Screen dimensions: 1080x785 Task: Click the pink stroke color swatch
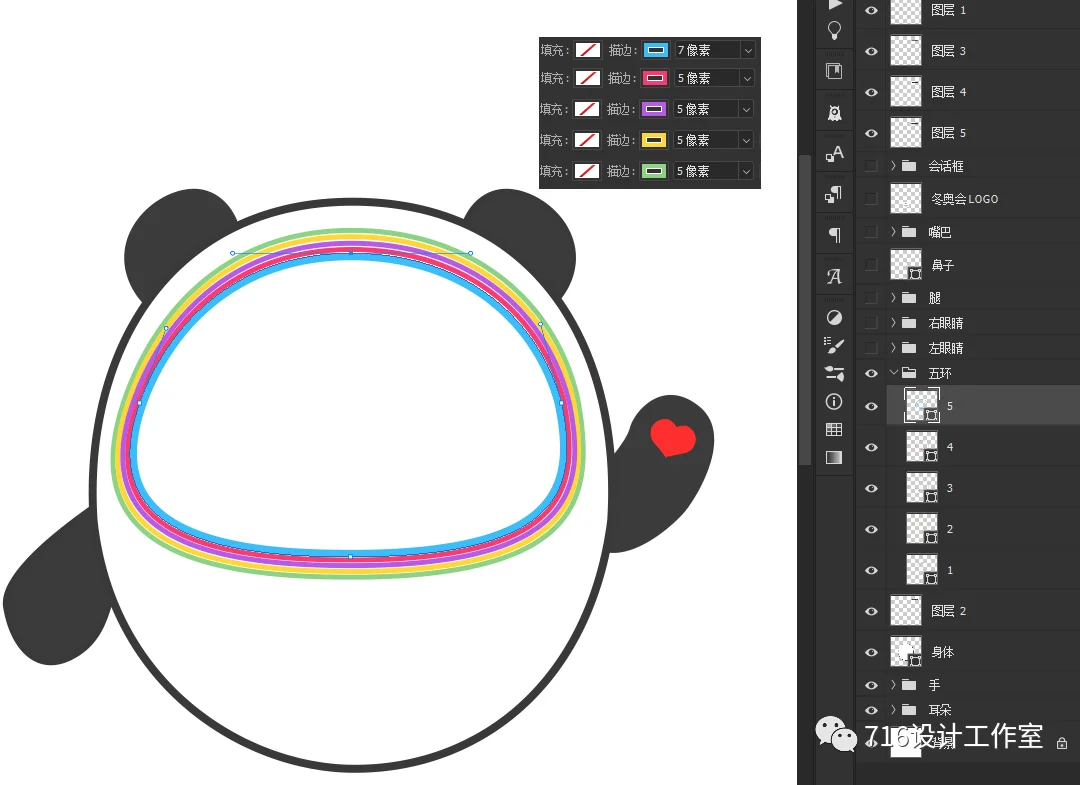point(655,78)
